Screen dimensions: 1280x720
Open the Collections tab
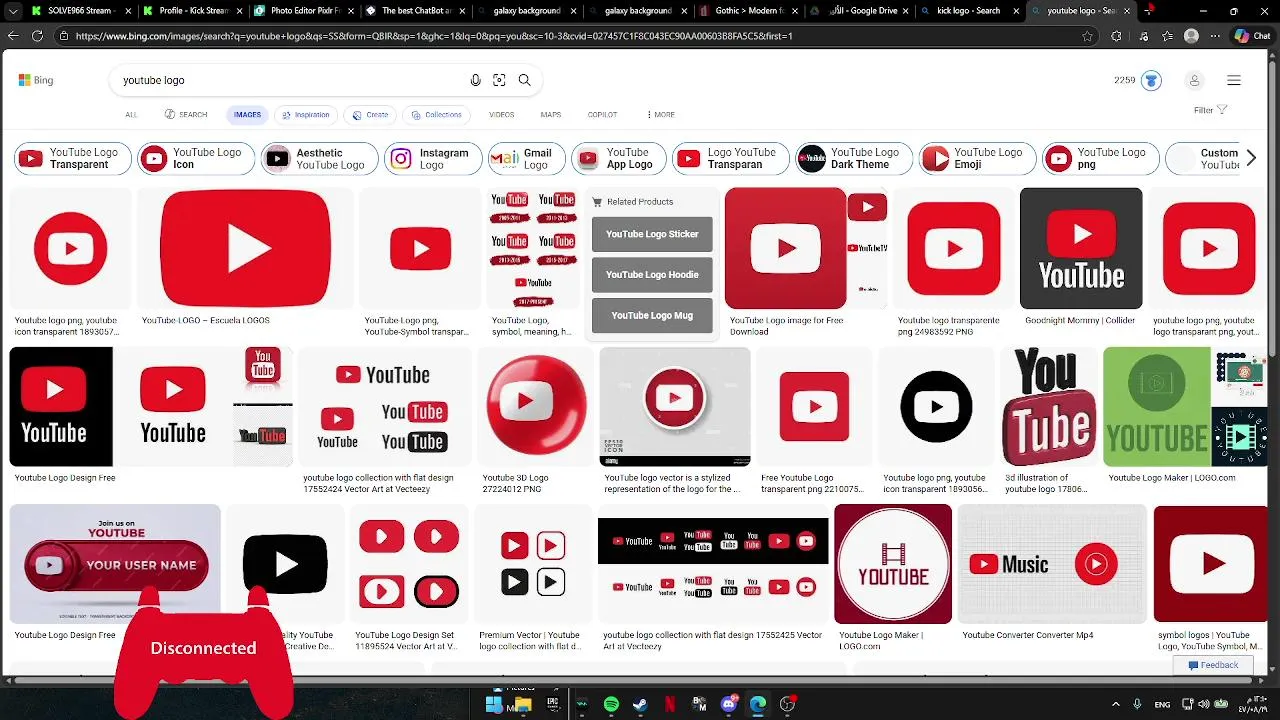[437, 115]
